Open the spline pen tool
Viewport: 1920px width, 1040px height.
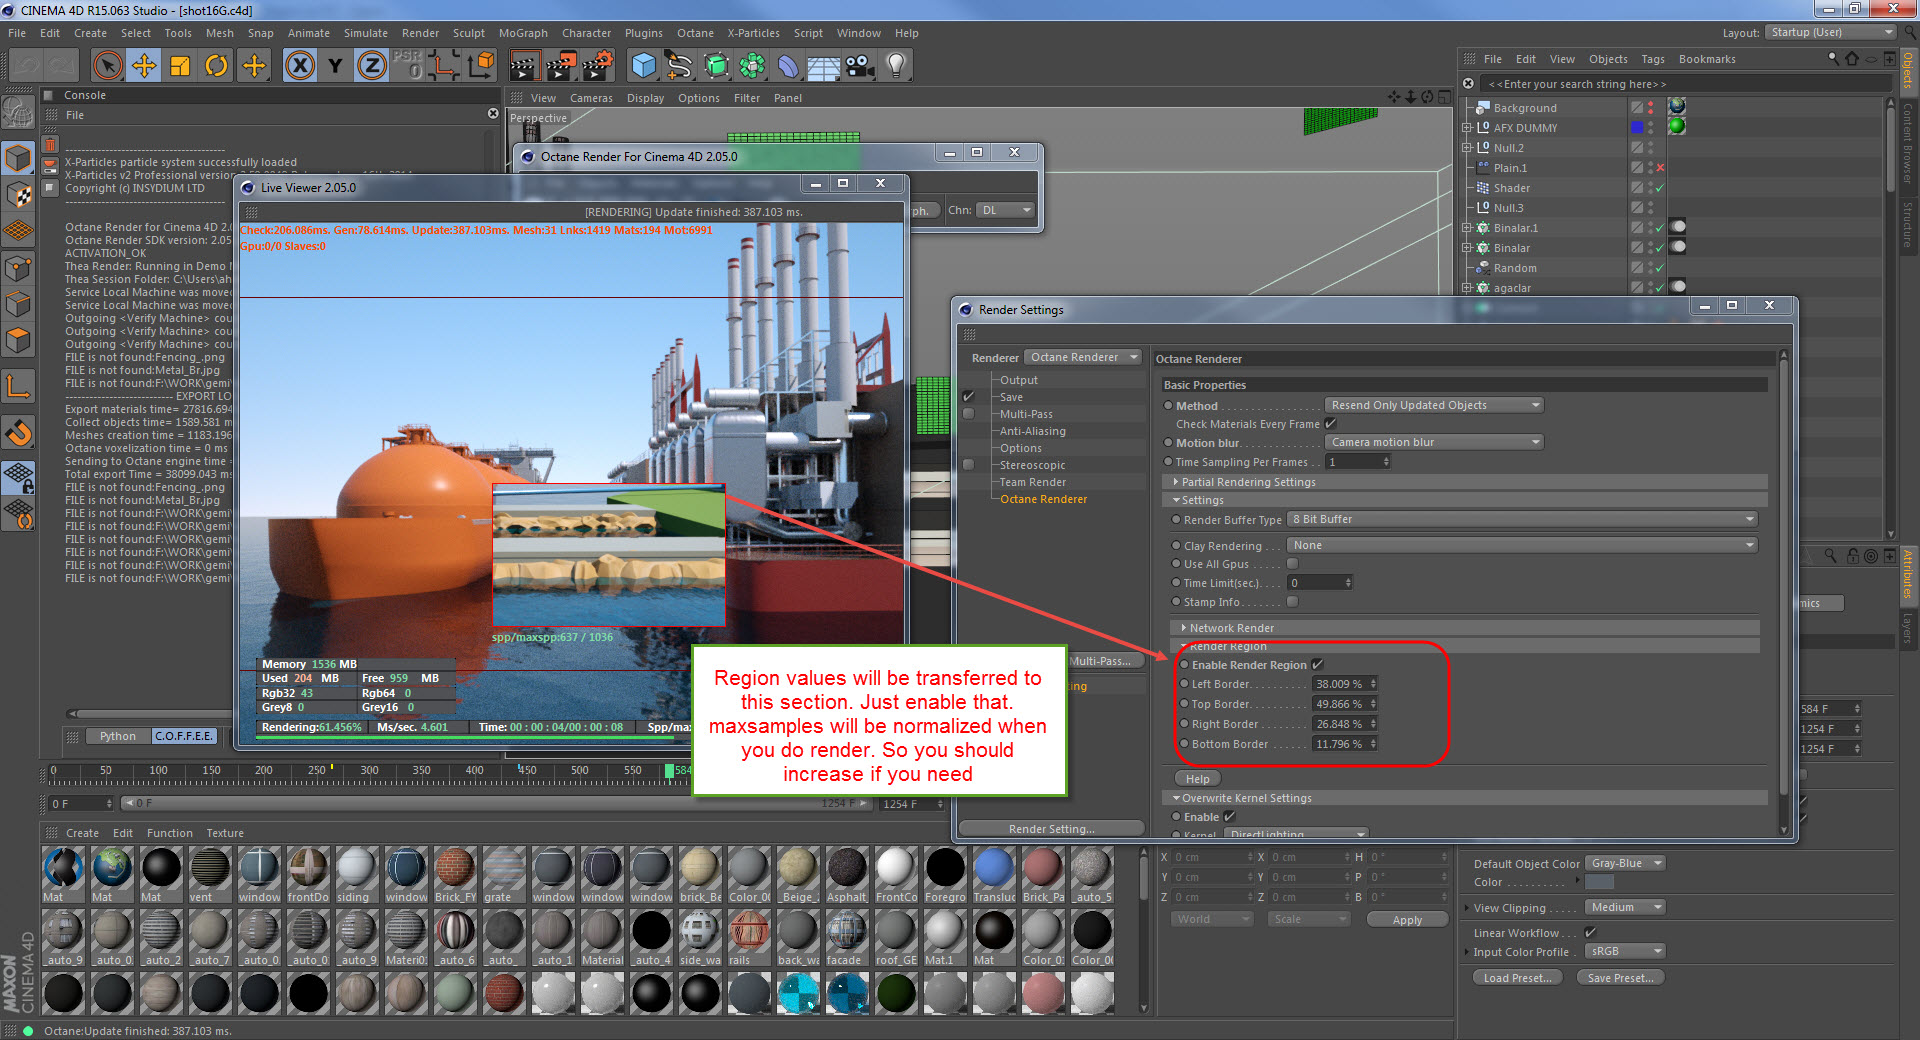(680, 66)
